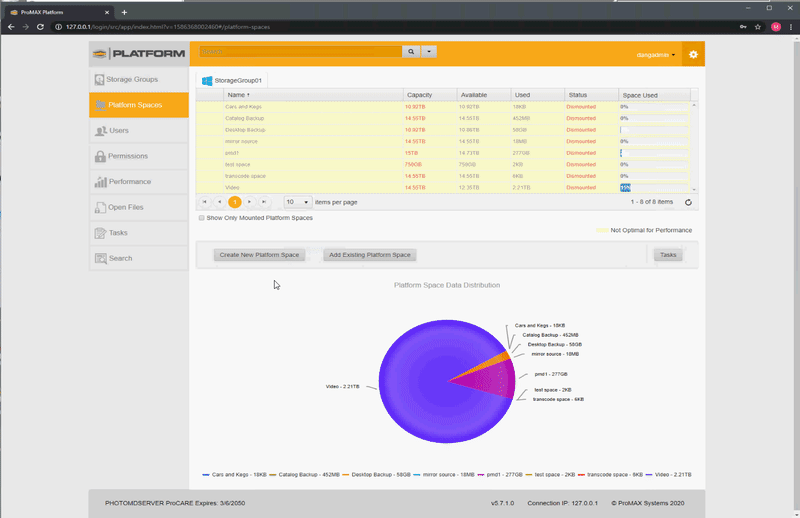Toggle Cars and Kegs legend entry
Viewport: 800px width, 518px height.
[235, 475]
